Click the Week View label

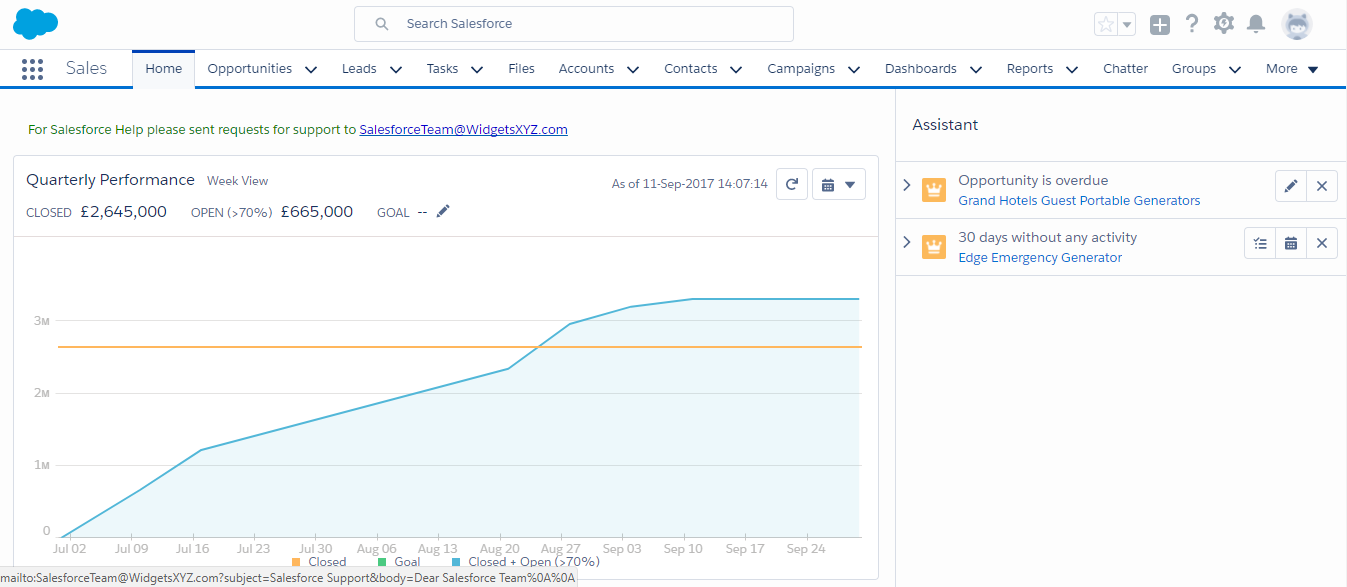coord(238,181)
